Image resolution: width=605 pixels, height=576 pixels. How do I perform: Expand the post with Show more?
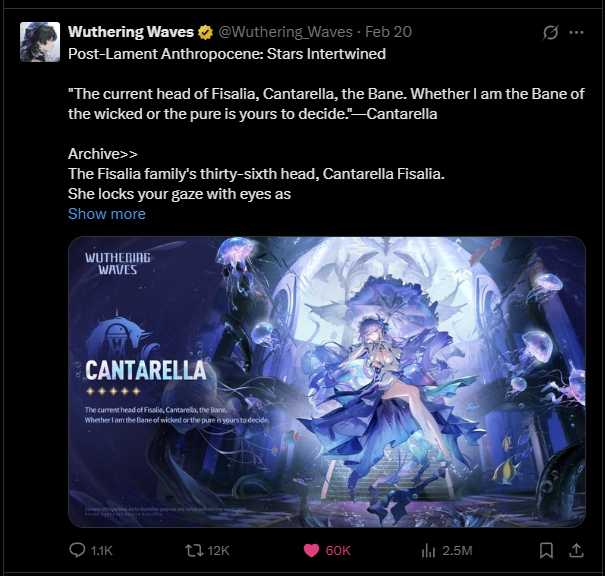[x=107, y=214]
